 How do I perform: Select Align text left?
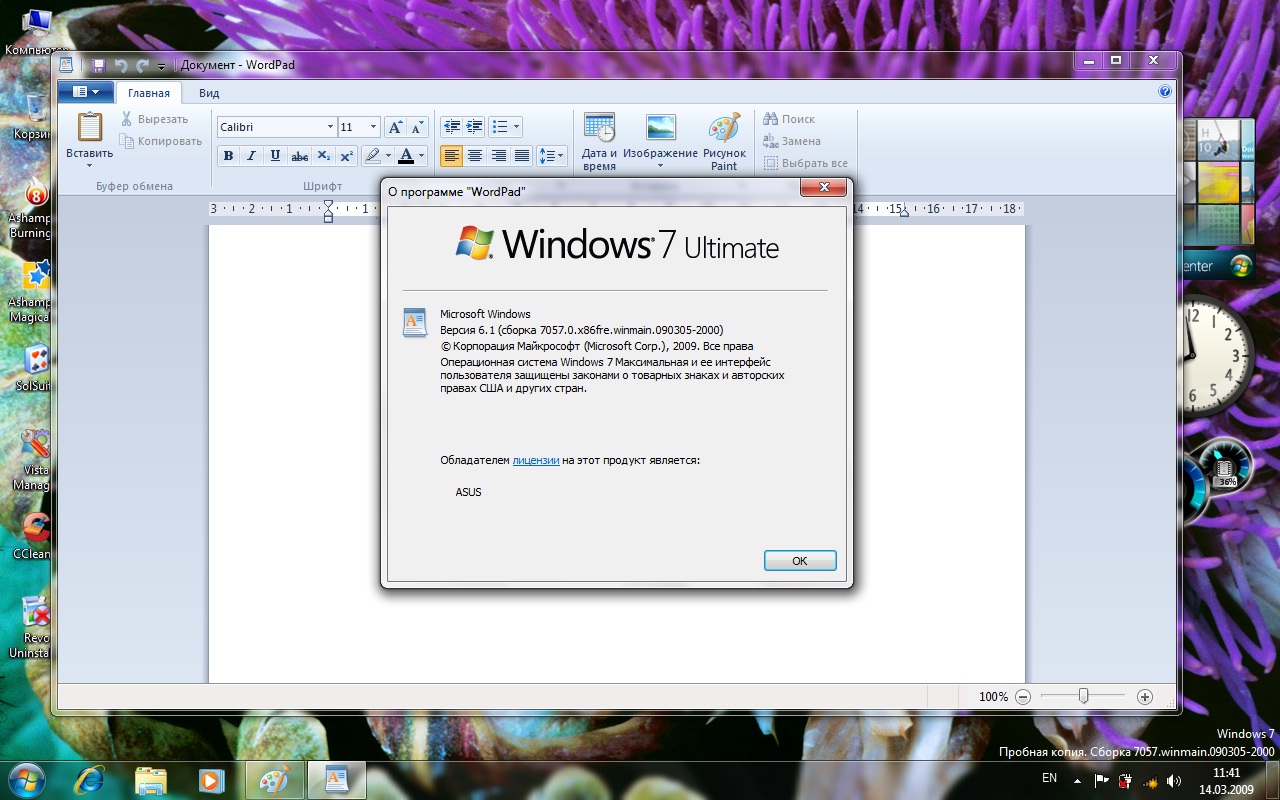pos(452,155)
